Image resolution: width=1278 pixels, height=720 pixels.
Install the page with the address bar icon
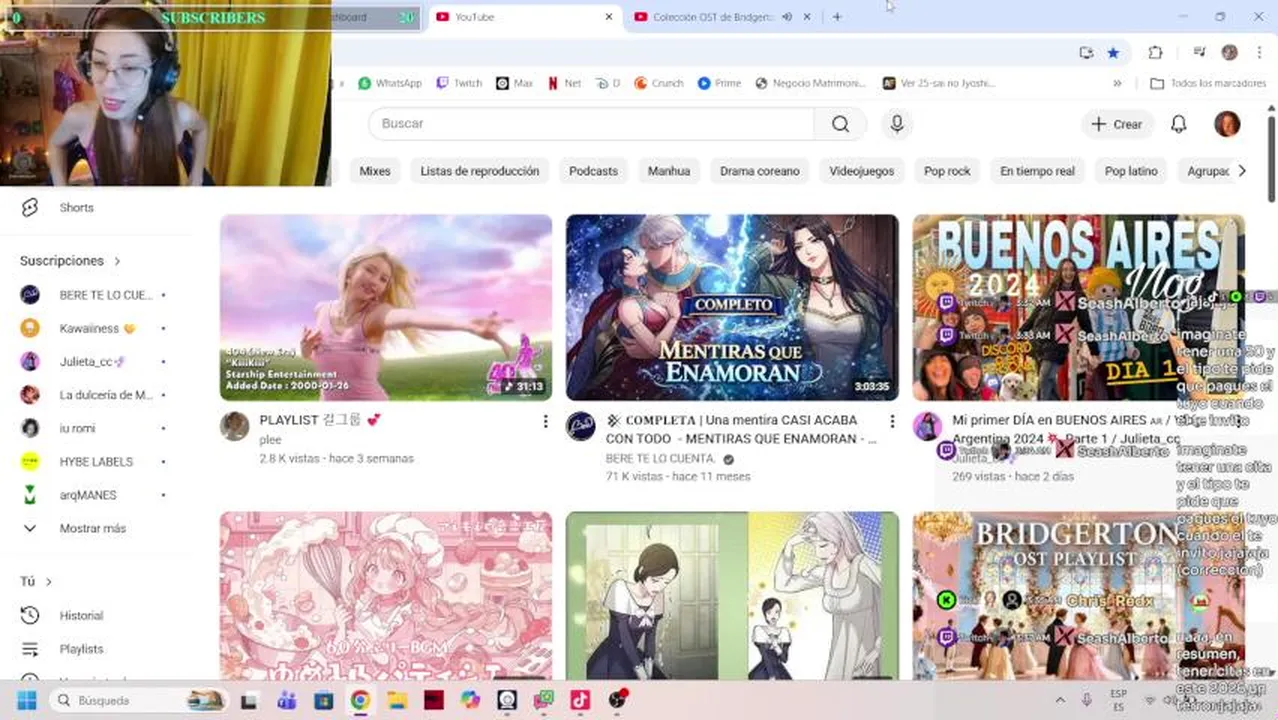[x=1086, y=52]
